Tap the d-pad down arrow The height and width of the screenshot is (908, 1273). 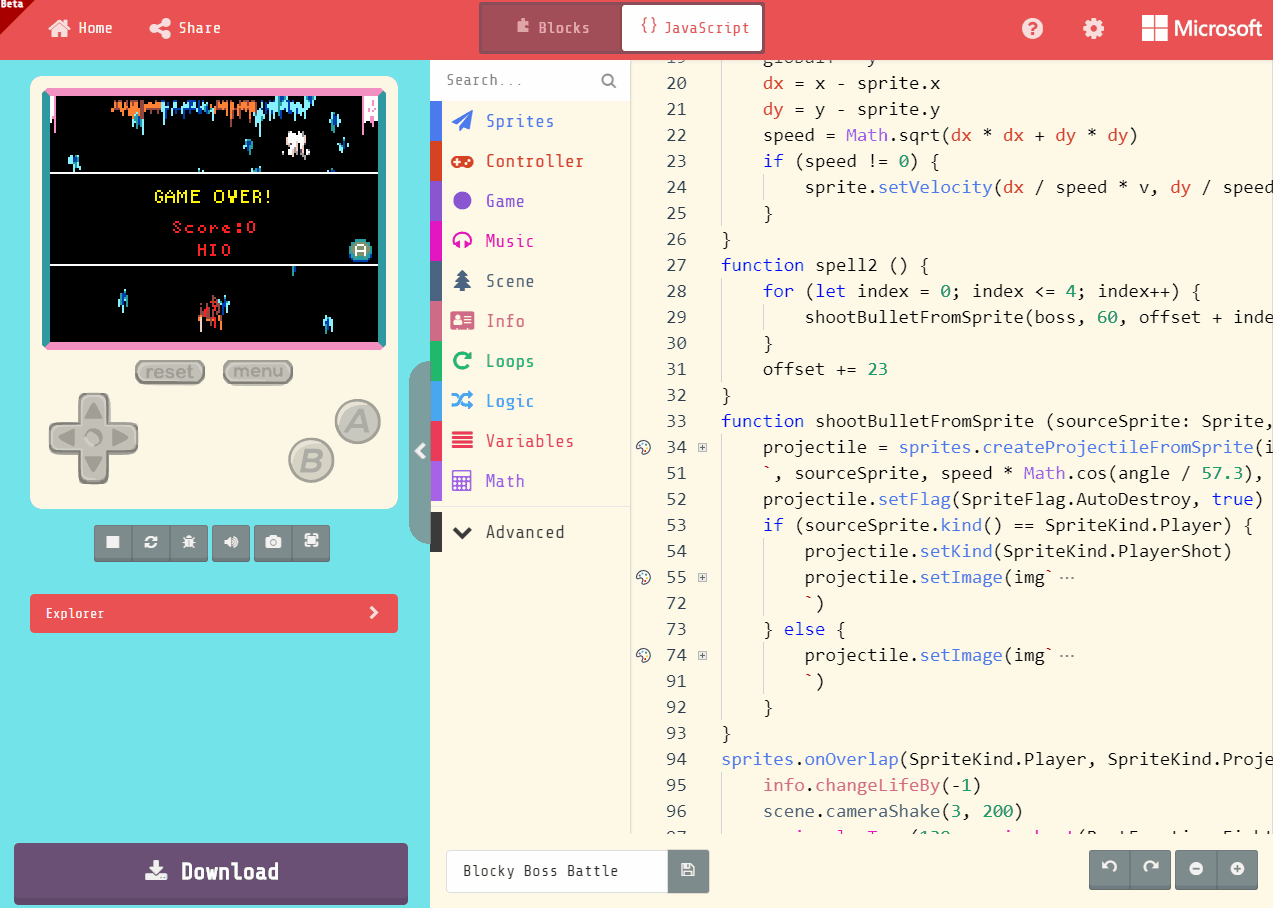pos(93,465)
